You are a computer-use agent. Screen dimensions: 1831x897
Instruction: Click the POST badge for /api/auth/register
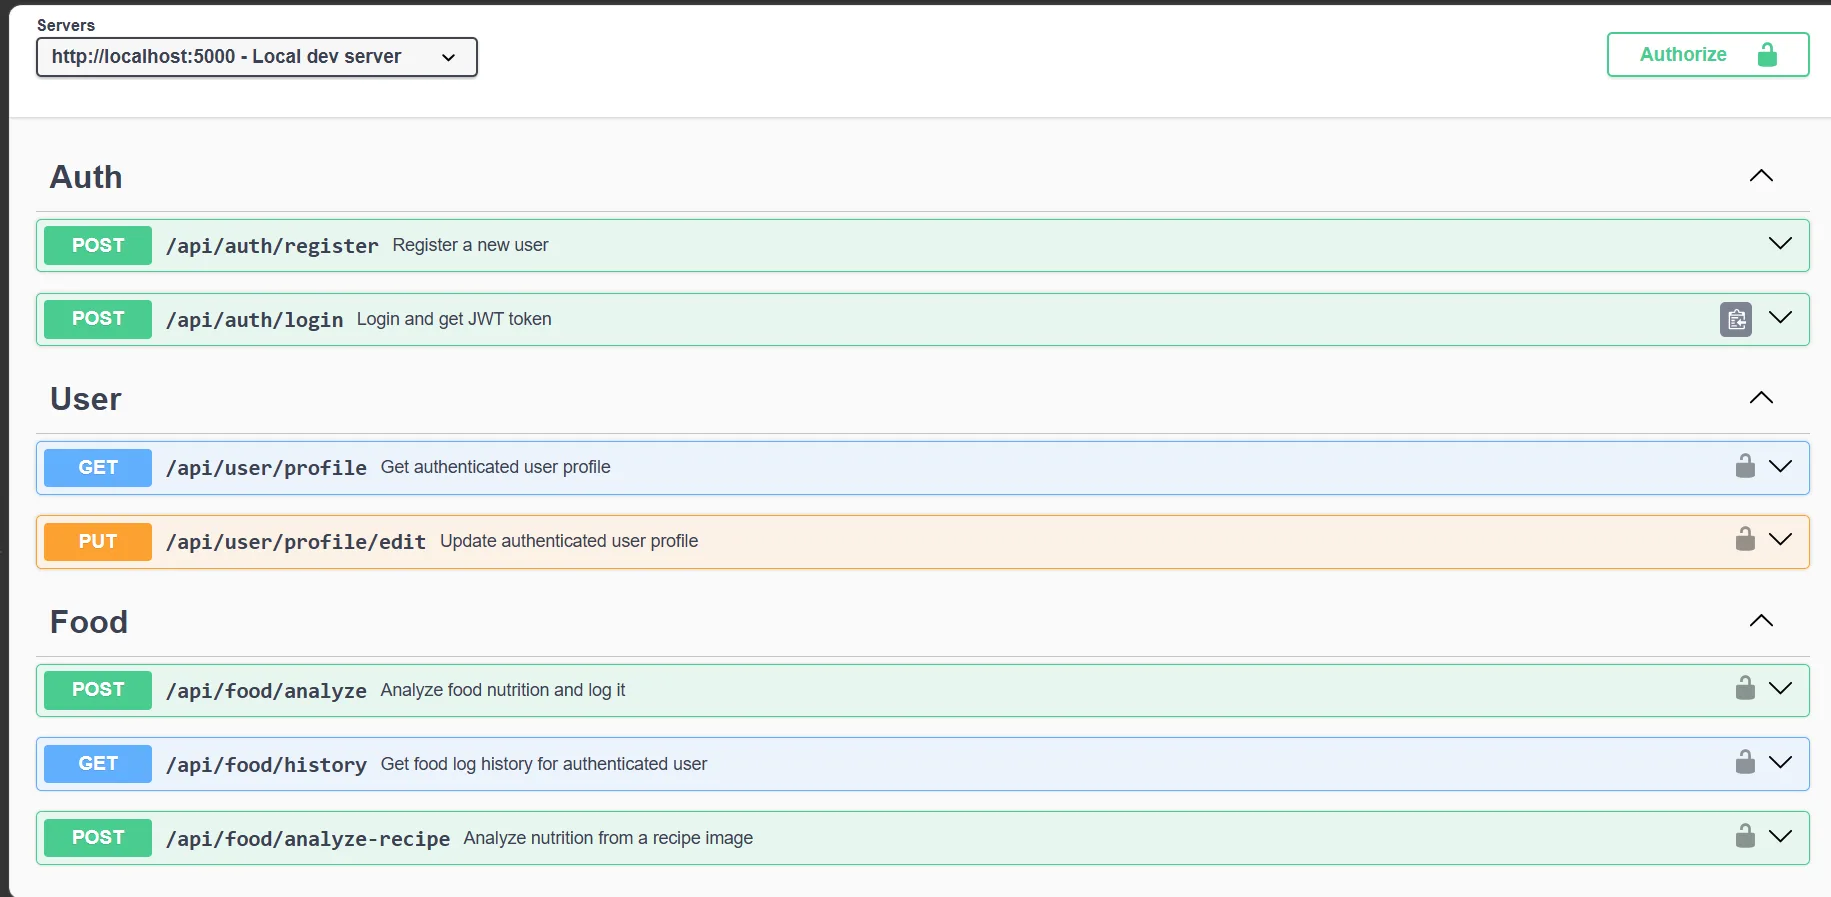click(98, 245)
